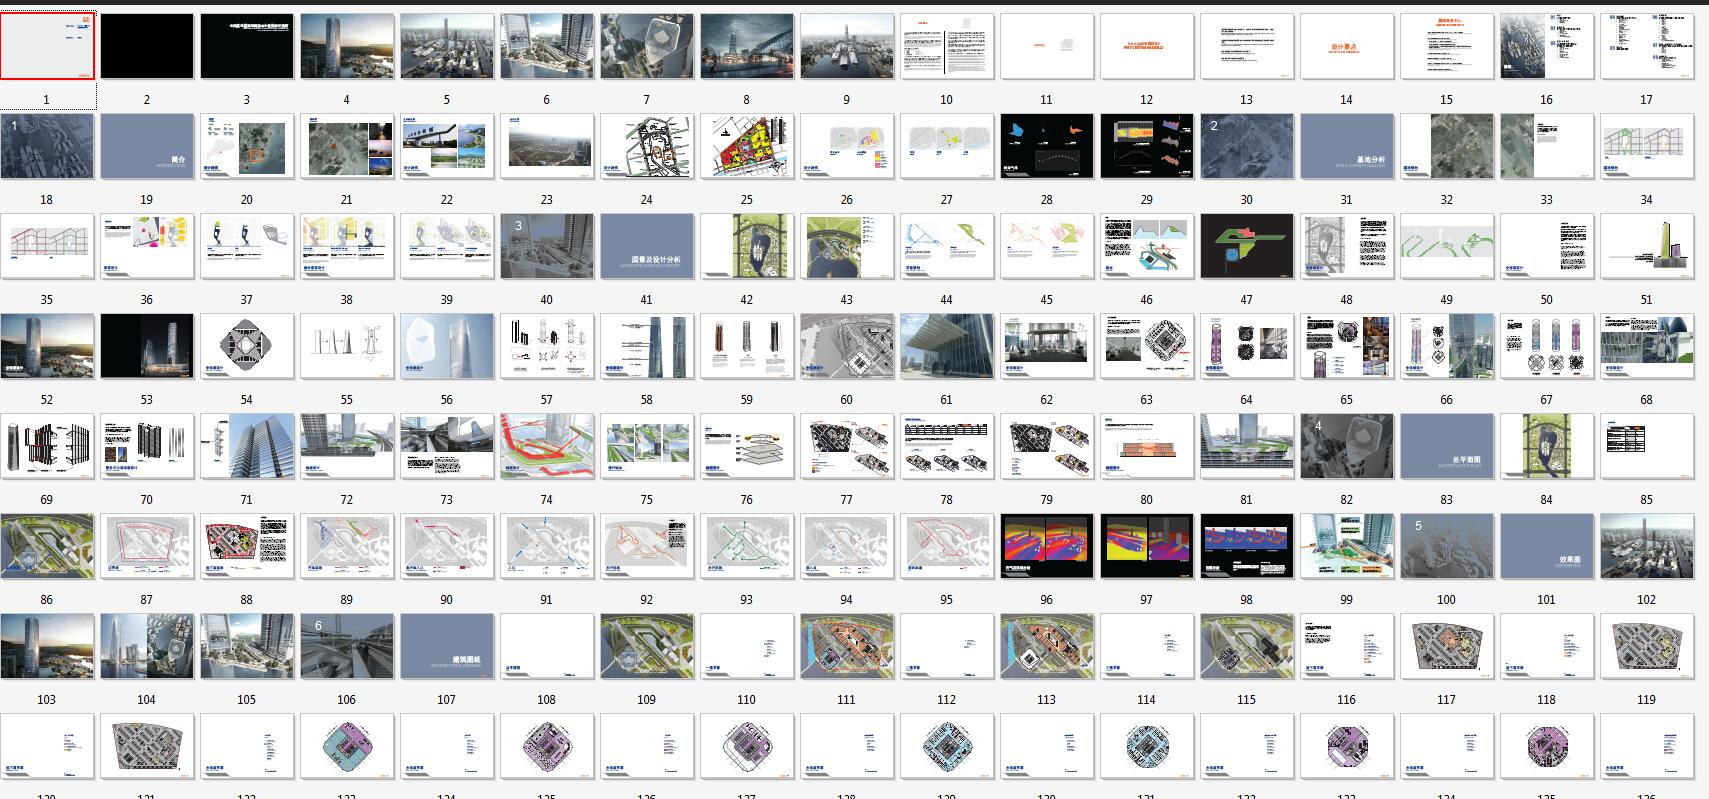Select slide 69 exploded facade diagram
Viewport: 1709px width, 799px height.
47,446
